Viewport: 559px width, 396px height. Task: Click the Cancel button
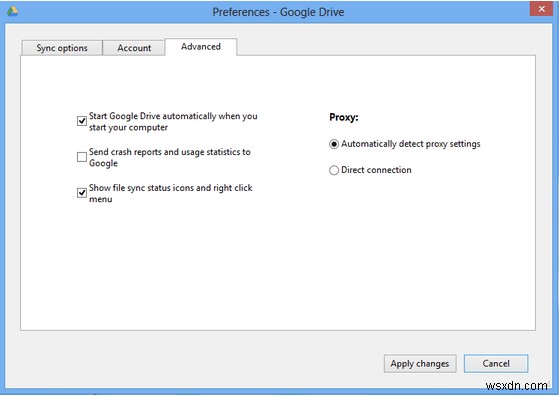point(496,364)
